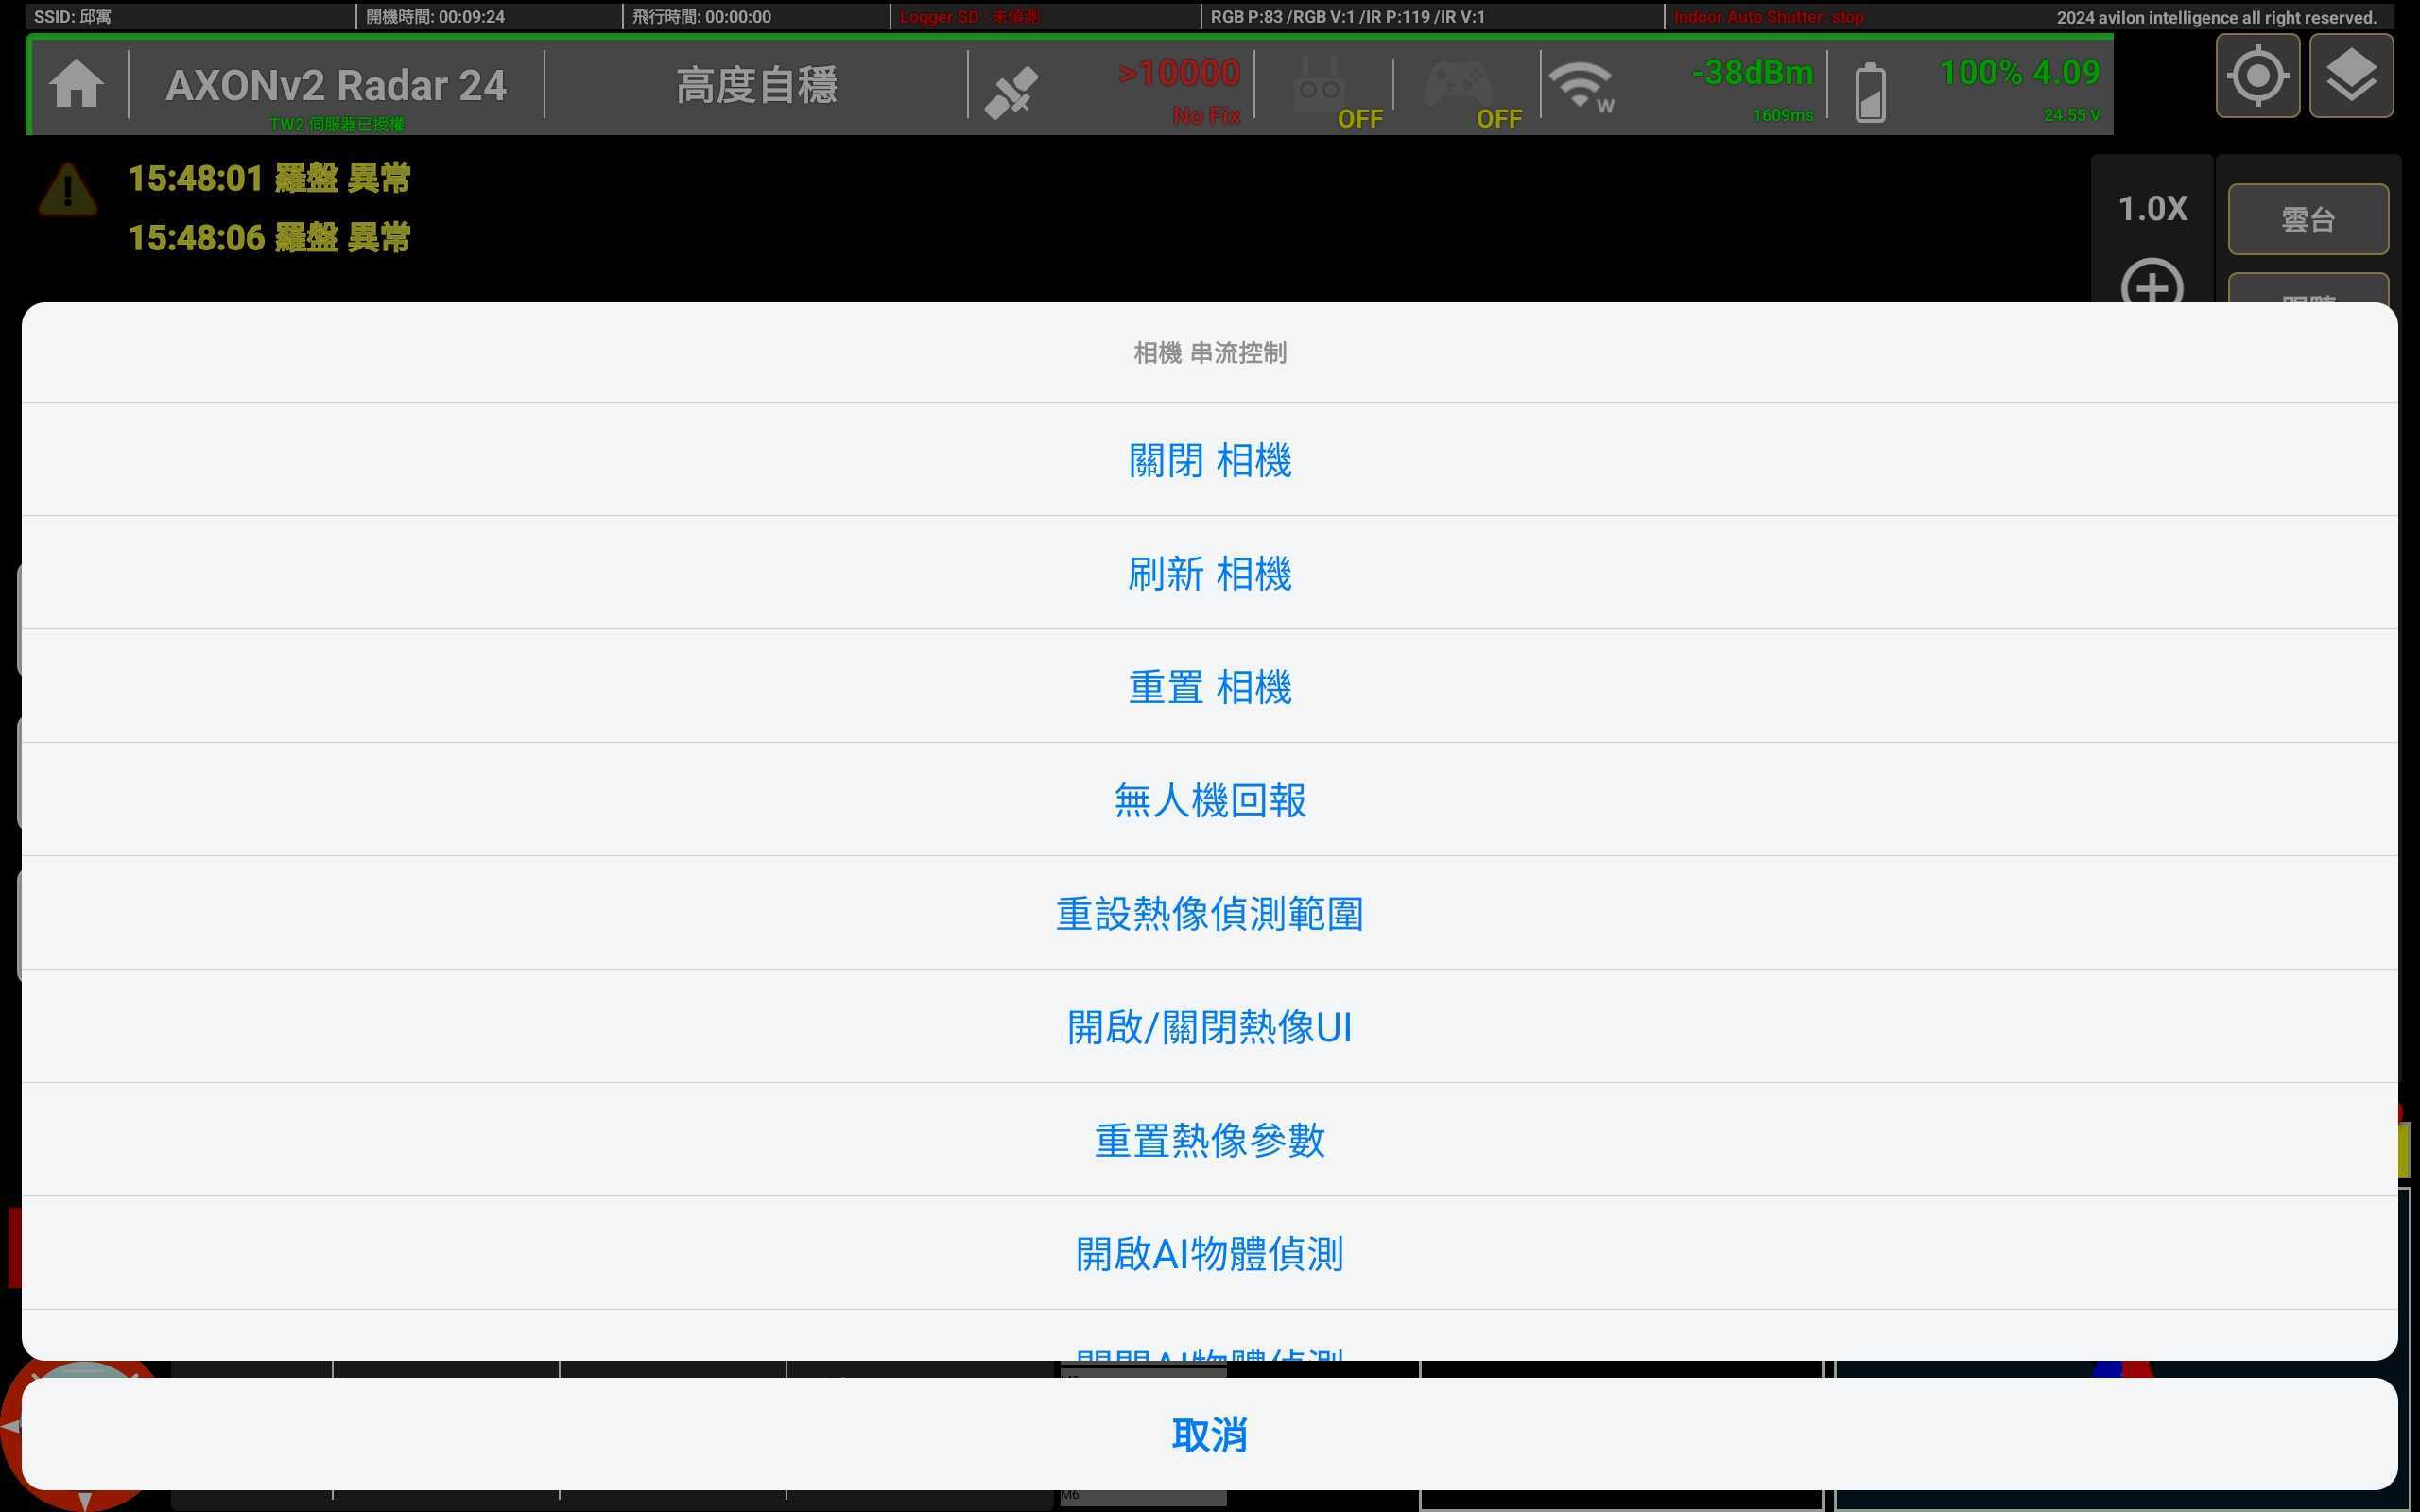Image resolution: width=2420 pixels, height=1512 pixels.
Task: Click the battery level icon
Action: point(1870,92)
